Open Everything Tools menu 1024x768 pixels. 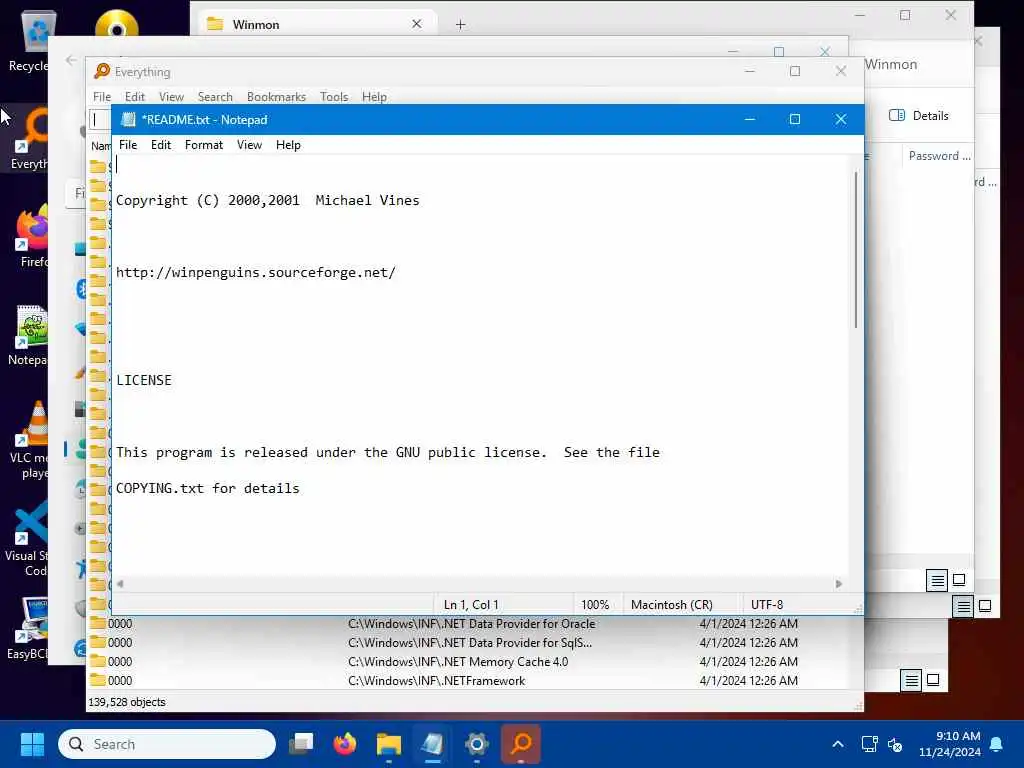(334, 97)
